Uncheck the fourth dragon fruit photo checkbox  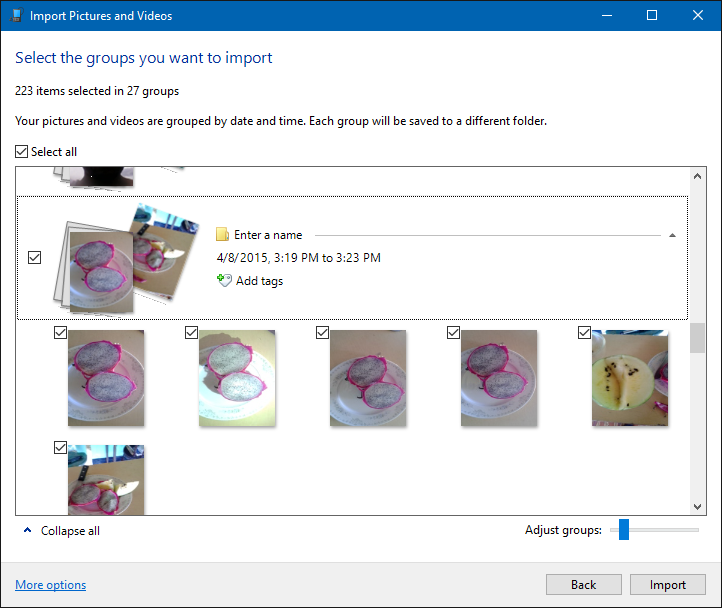click(454, 332)
